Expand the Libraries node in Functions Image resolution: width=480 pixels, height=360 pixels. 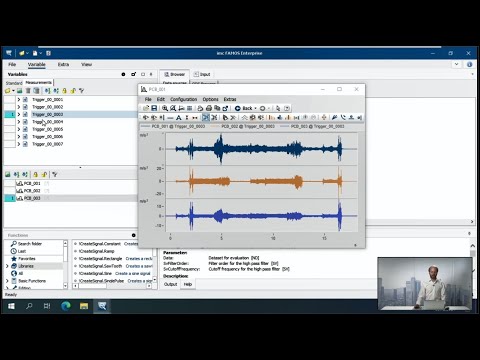[7, 266]
